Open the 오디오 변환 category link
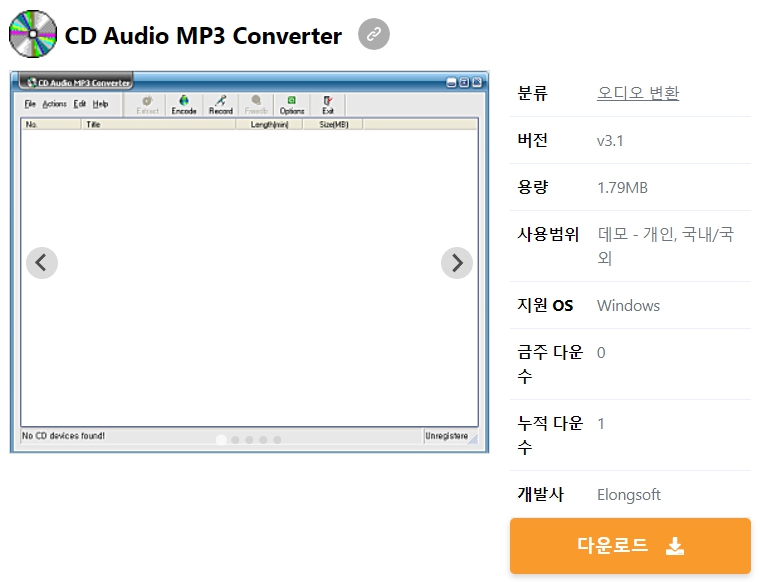Screen dimensions: 760x582 pyautogui.click(x=638, y=93)
